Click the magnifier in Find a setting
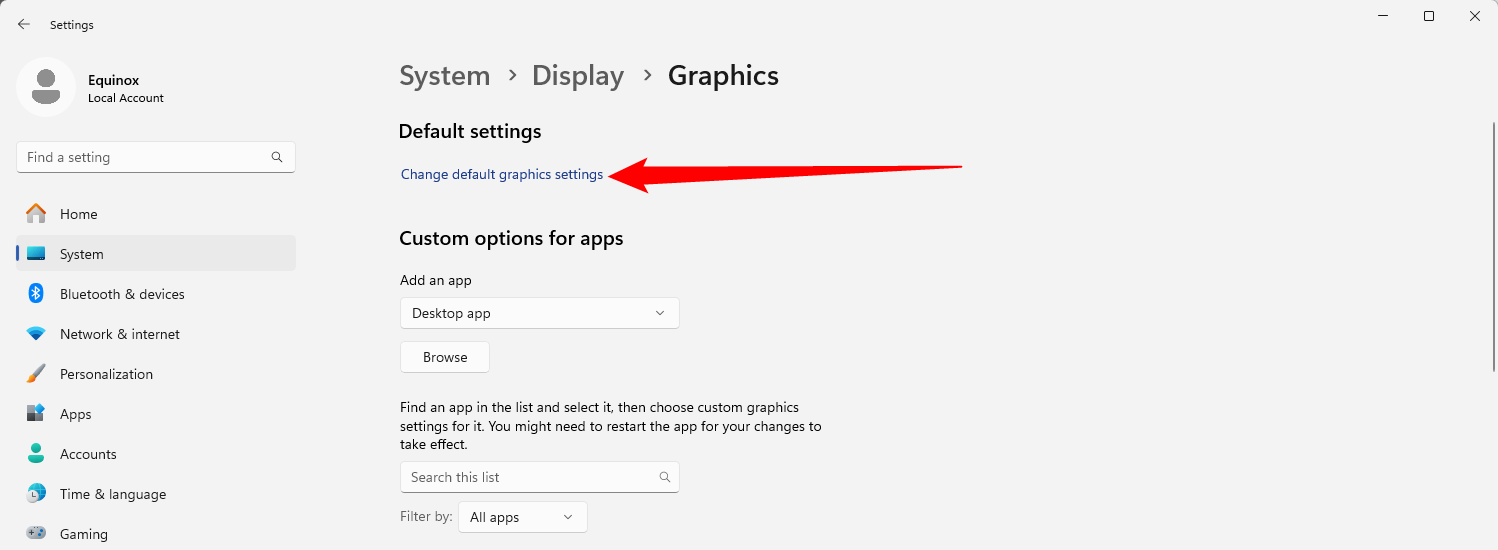The image size is (1498, 550). coord(277,157)
